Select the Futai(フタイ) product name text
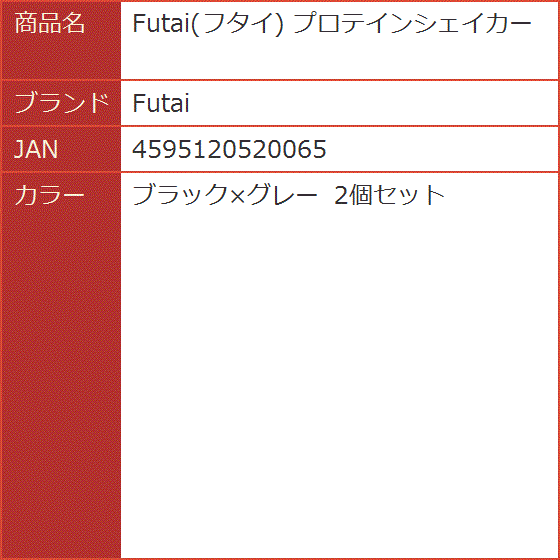The height and width of the screenshot is (560, 560). tap(208, 24)
